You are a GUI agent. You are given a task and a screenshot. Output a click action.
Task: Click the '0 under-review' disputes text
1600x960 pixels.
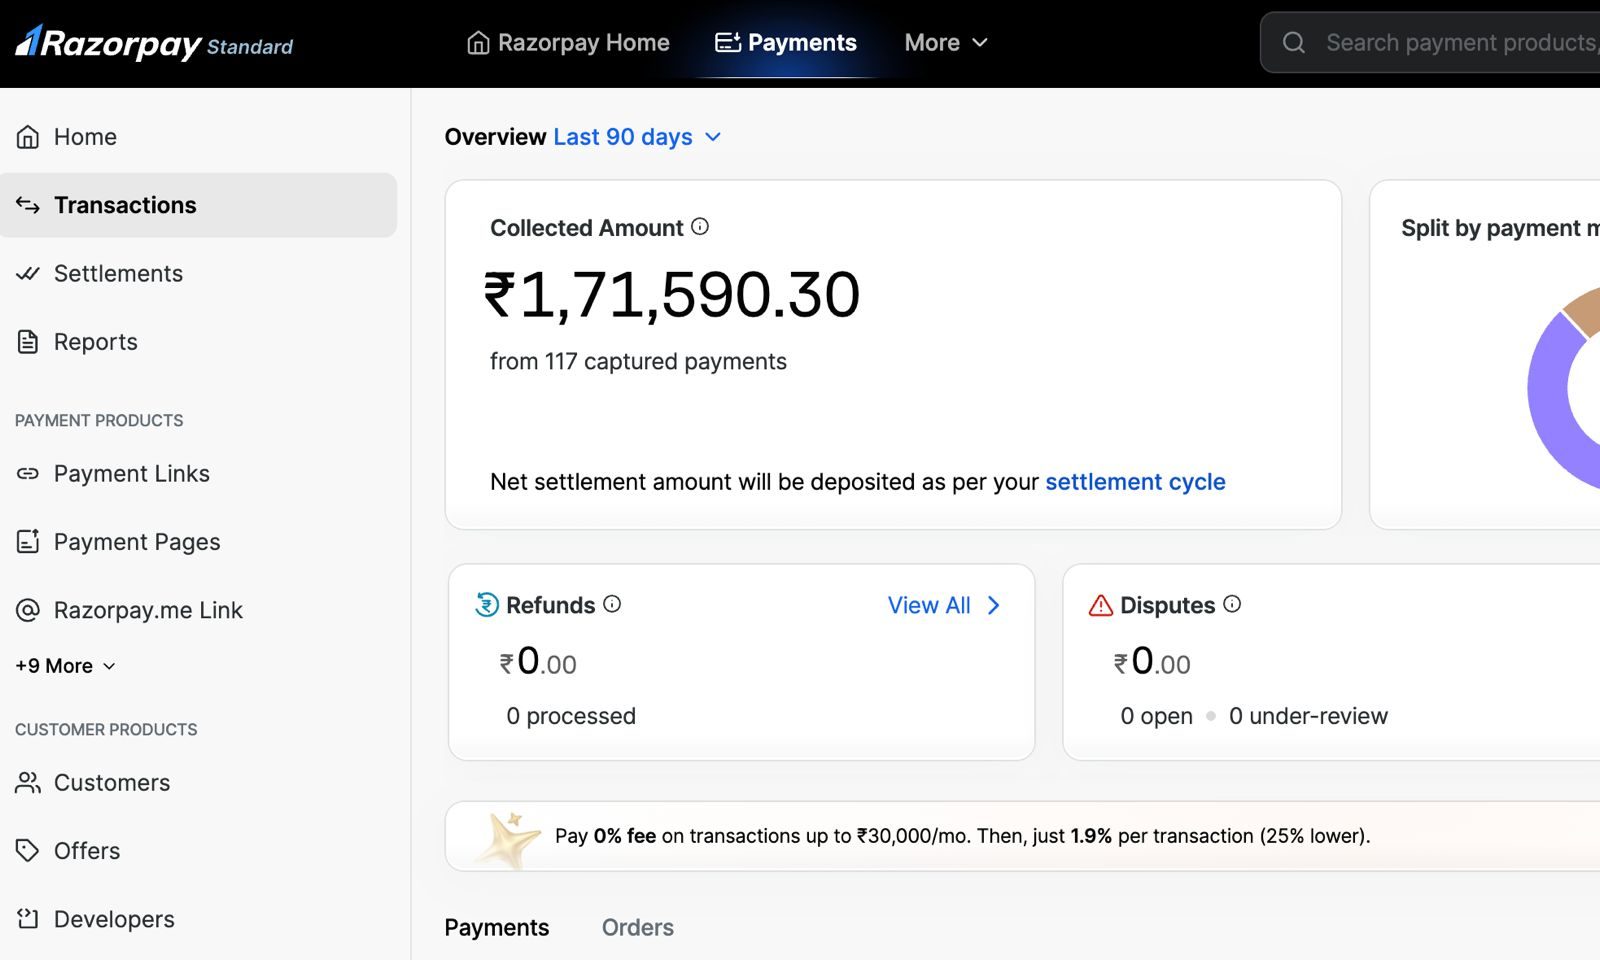coord(1308,716)
